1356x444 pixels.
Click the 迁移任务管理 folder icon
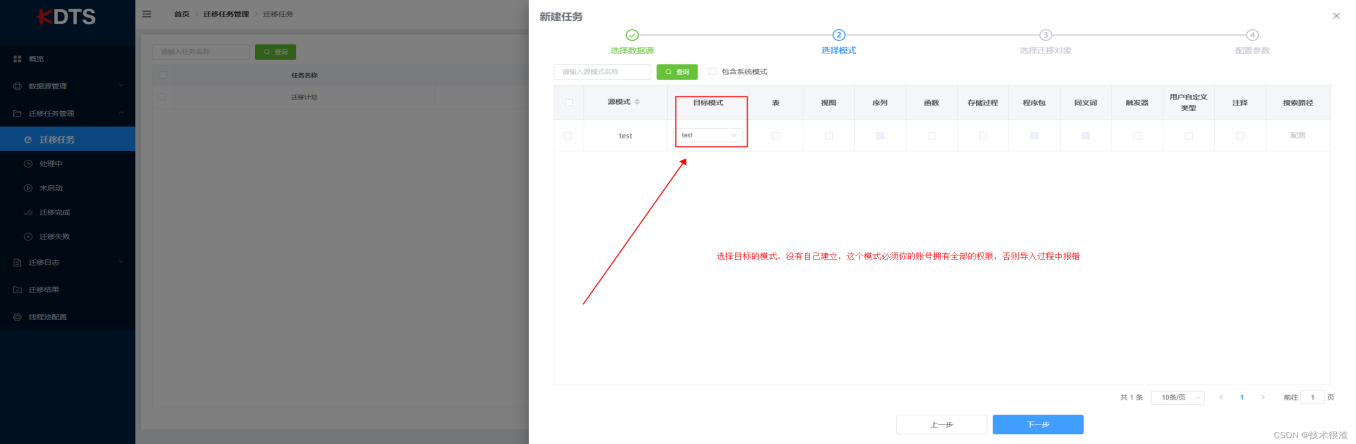pos(17,113)
